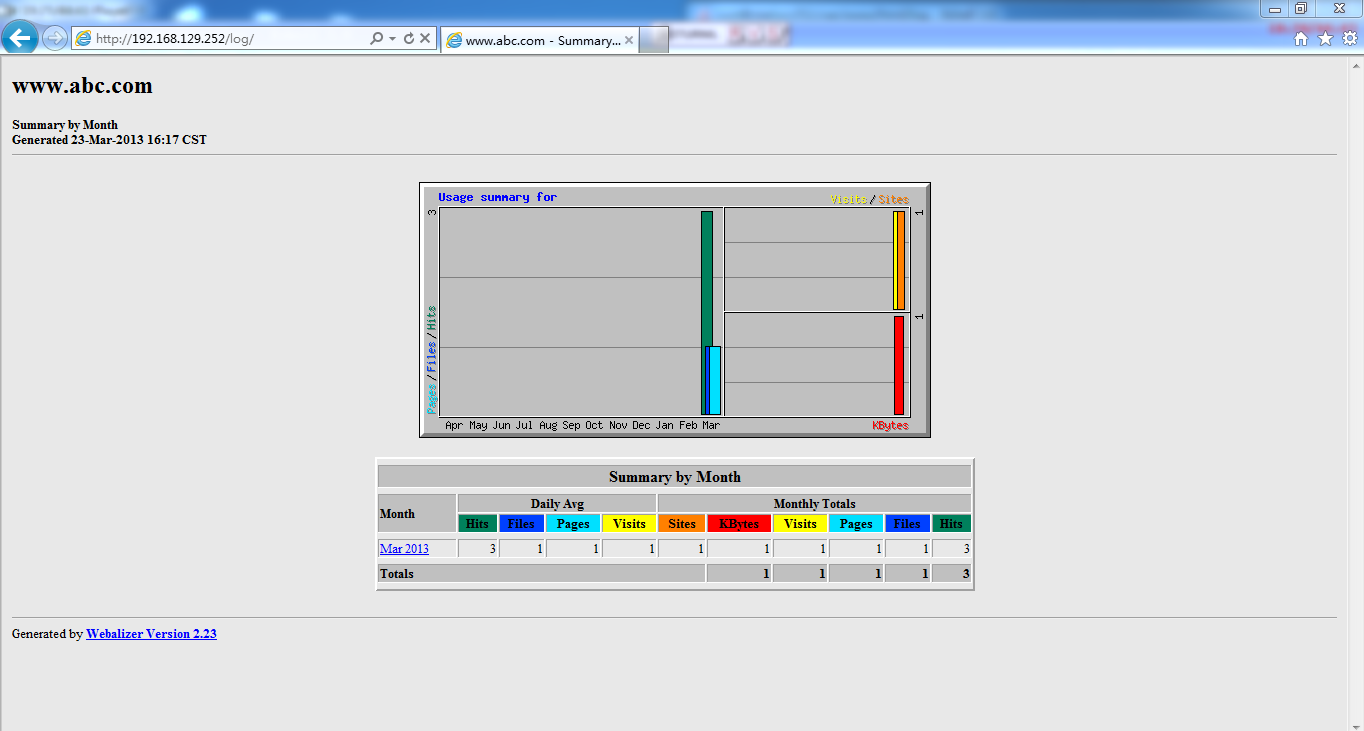Click the search magnifier icon in address bar
This screenshot has width=1364, height=731.
[x=376, y=39]
